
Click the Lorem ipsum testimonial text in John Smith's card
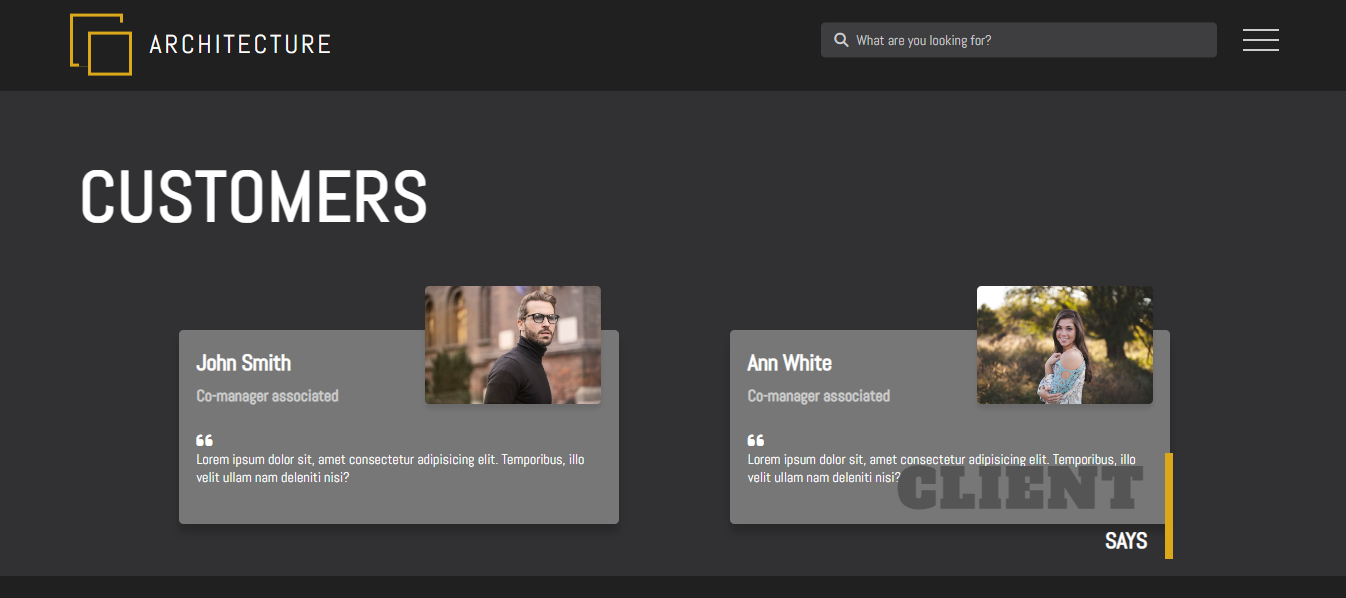tap(390, 469)
